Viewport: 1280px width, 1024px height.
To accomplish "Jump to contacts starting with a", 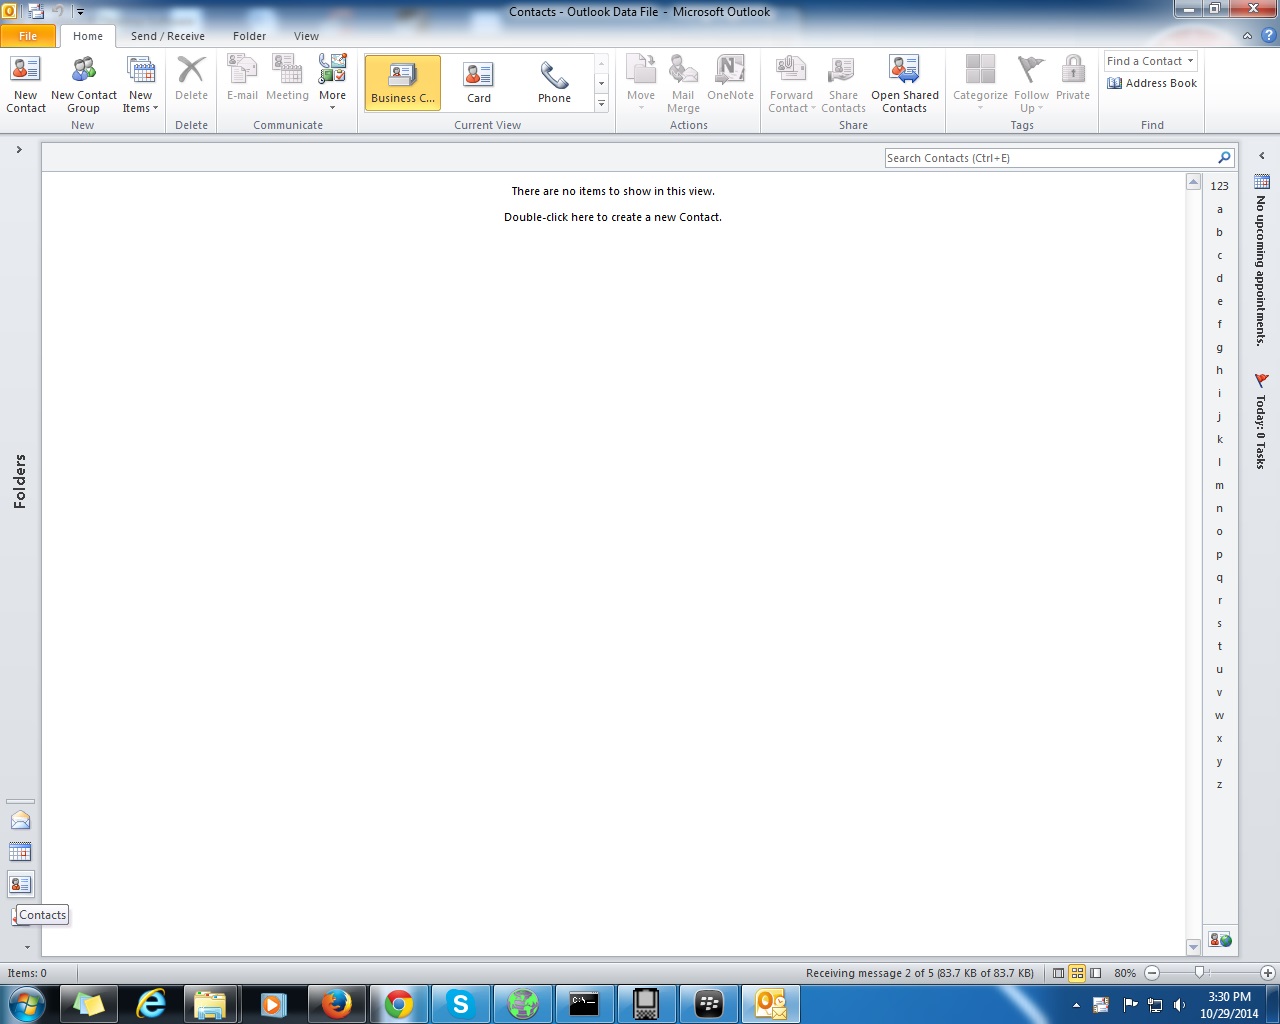I will pyautogui.click(x=1219, y=209).
